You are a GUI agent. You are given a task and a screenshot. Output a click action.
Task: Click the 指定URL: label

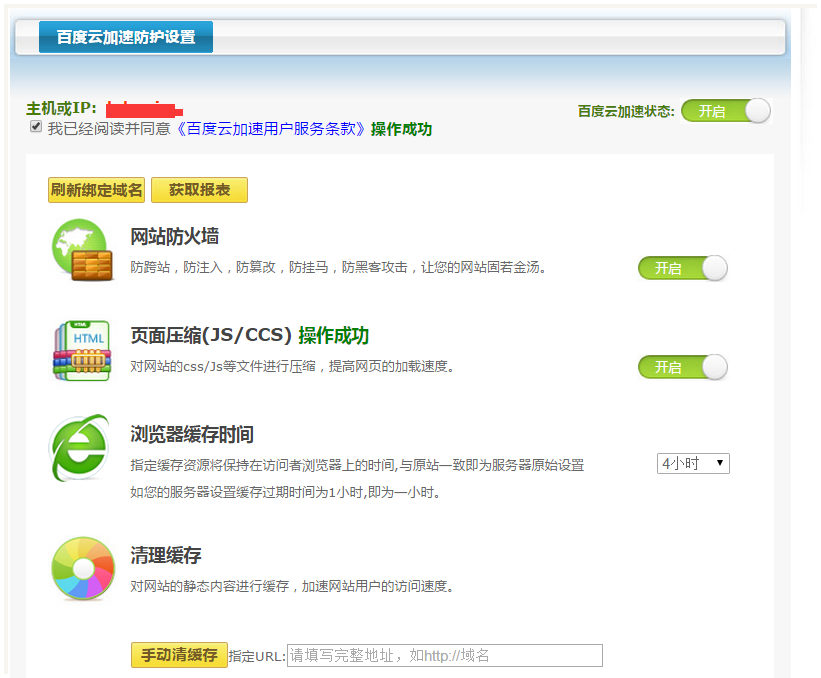coord(257,656)
